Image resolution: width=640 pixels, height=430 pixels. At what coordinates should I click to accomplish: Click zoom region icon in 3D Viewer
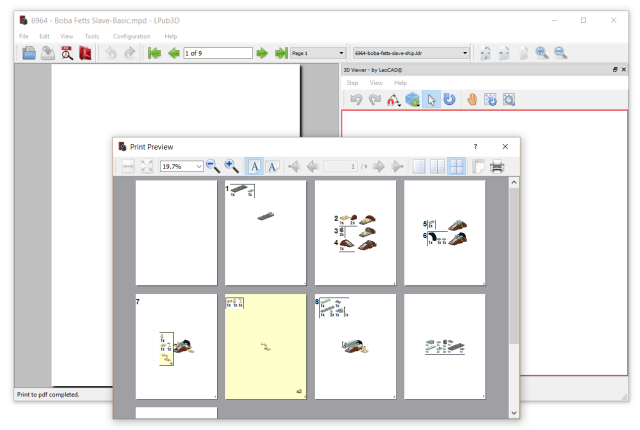pos(509,100)
